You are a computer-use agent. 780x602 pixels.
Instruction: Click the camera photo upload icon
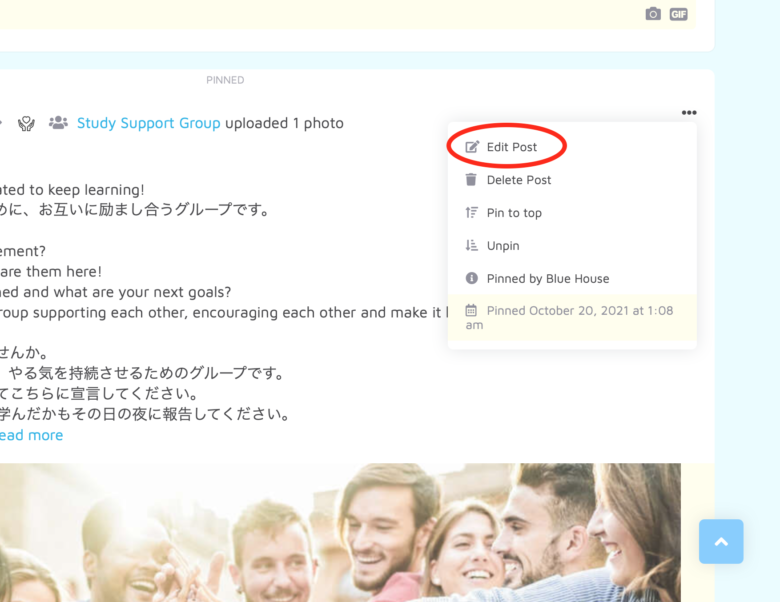click(653, 14)
